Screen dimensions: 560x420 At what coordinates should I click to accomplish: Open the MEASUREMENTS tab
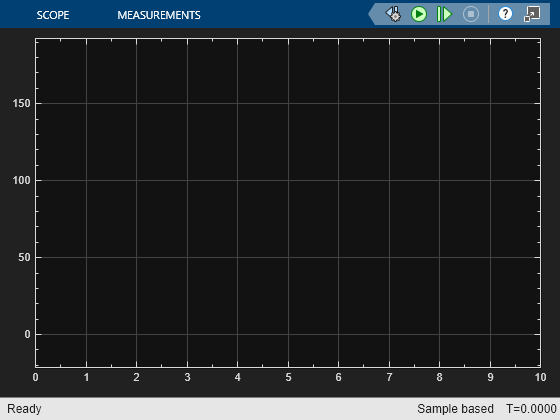click(159, 15)
